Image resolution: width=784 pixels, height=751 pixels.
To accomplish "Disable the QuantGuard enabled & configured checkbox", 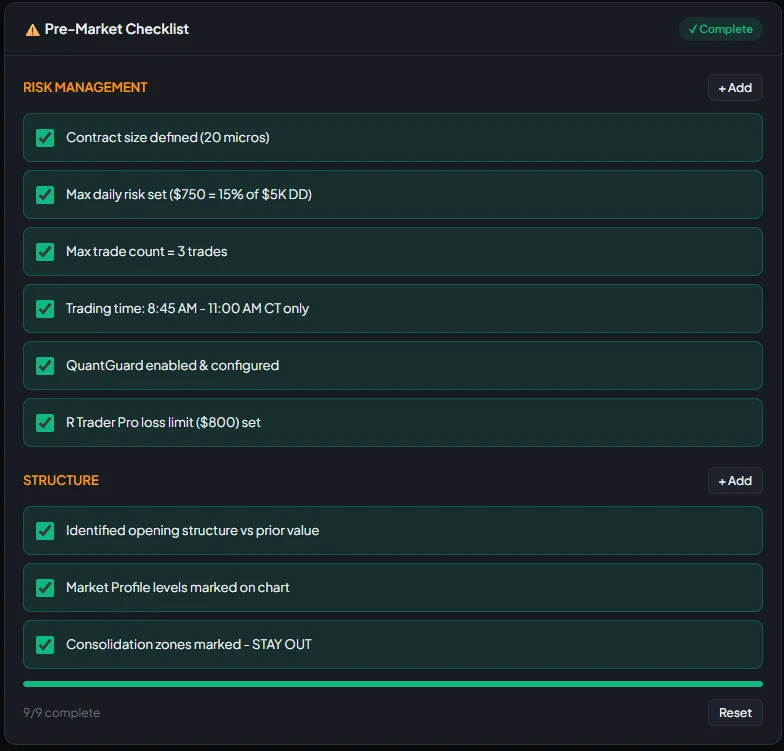I will pos(45,366).
